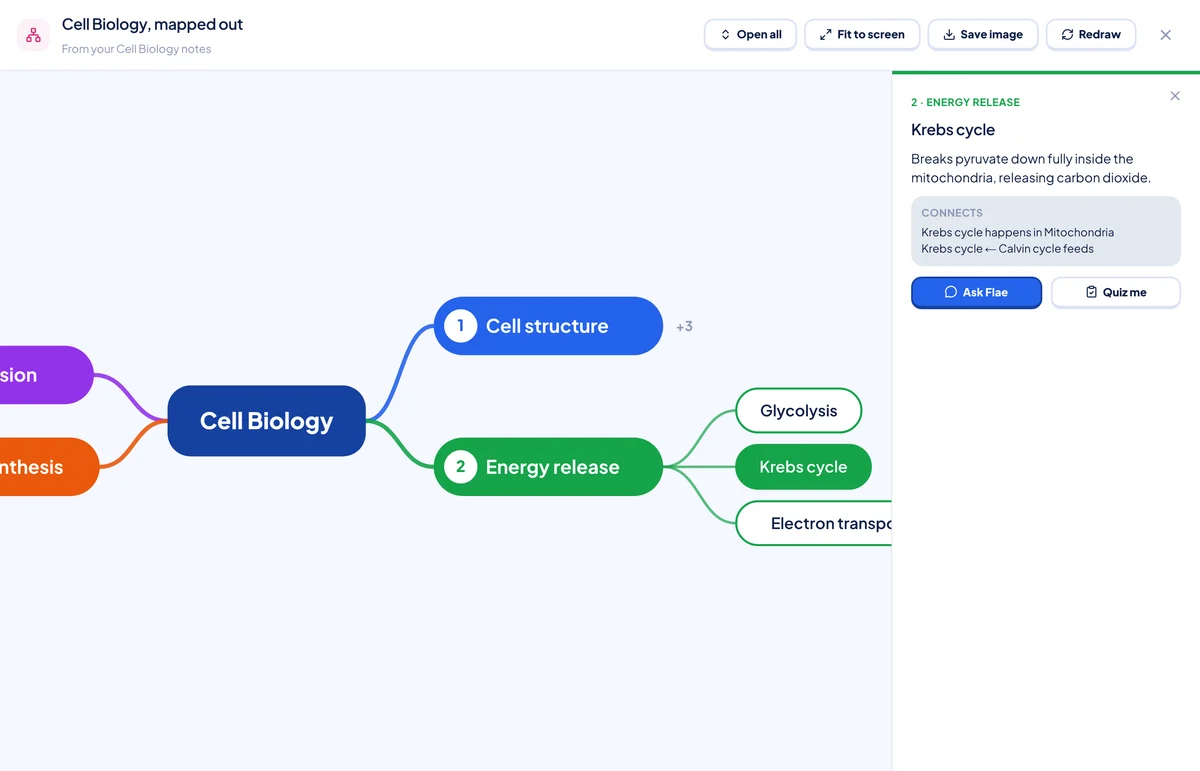Click the Save image button
The image size is (1200, 771).
coord(983,34)
